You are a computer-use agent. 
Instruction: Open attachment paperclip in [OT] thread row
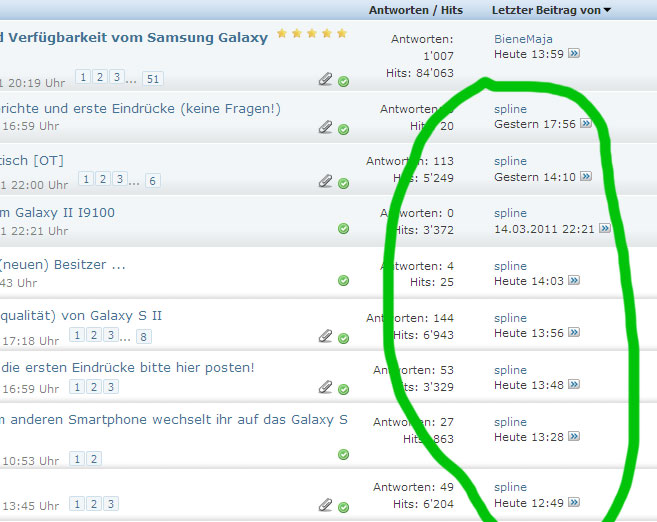pyautogui.click(x=325, y=181)
